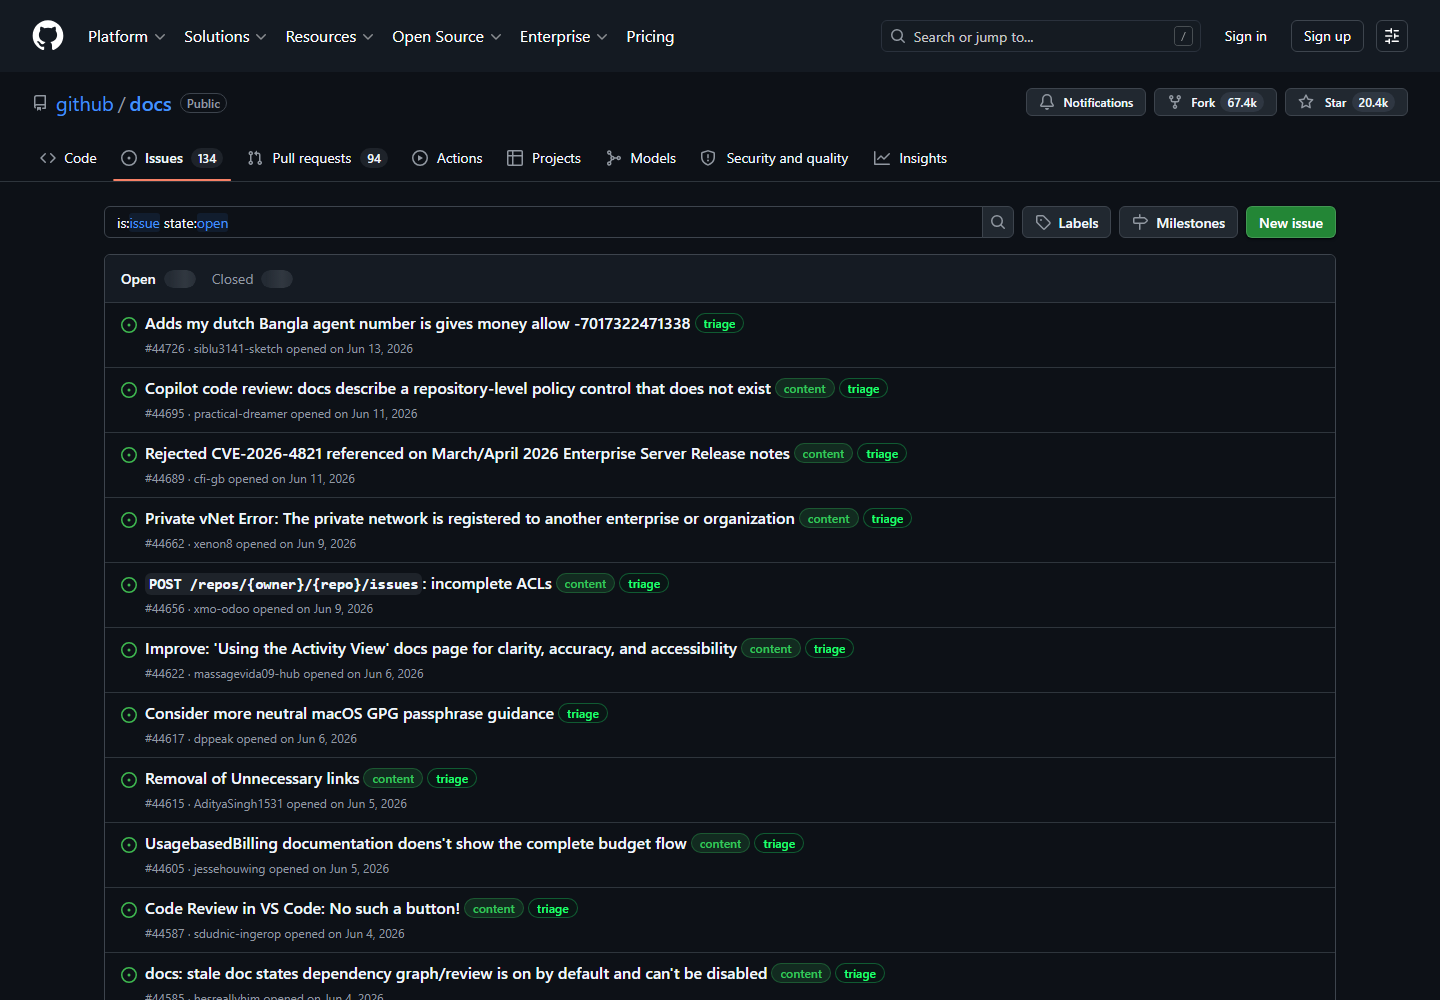The width and height of the screenshot is (1440, 1000).
Task: Click author name 'AdityaSingh1531'
Action: click(238, 804)
